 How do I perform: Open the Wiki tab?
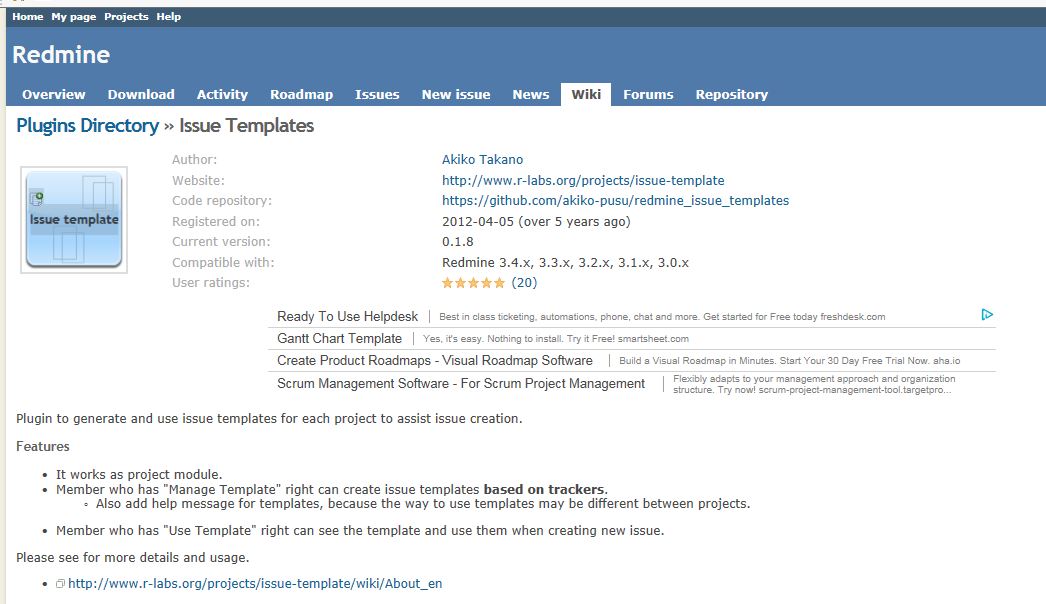[x=586, y=94]
